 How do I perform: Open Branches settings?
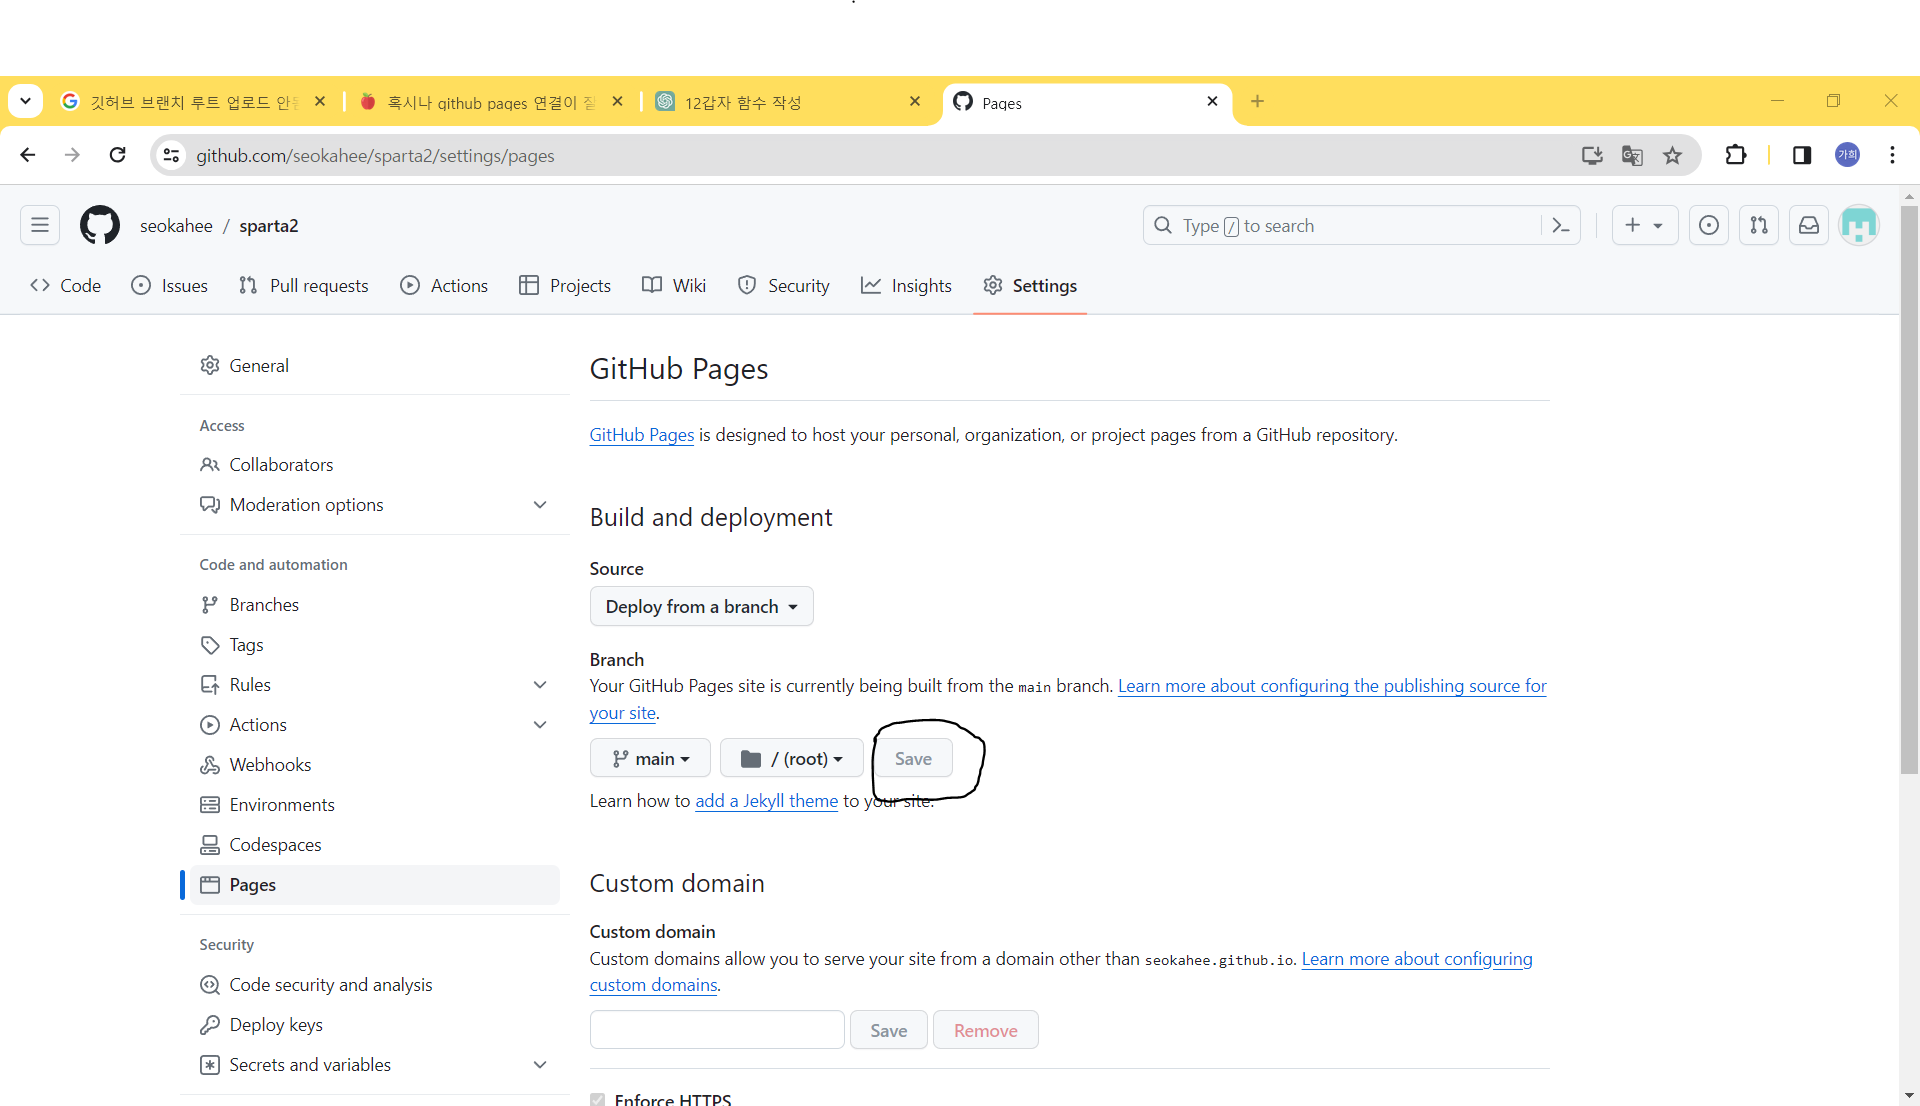[375, 605]
